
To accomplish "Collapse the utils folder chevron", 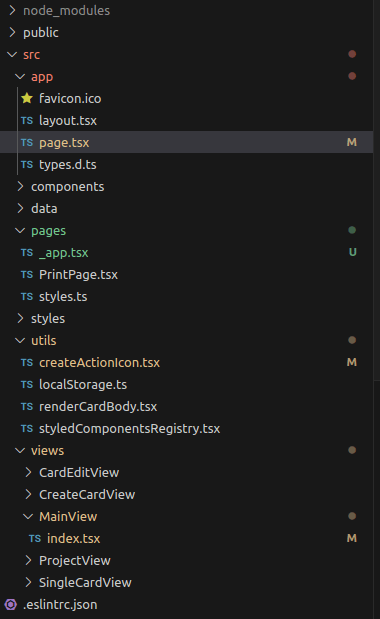I will [x=20, y=340].
